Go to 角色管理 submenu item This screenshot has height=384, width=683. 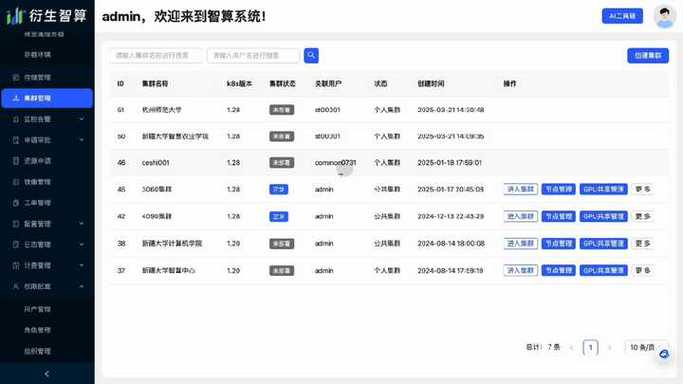37,330
